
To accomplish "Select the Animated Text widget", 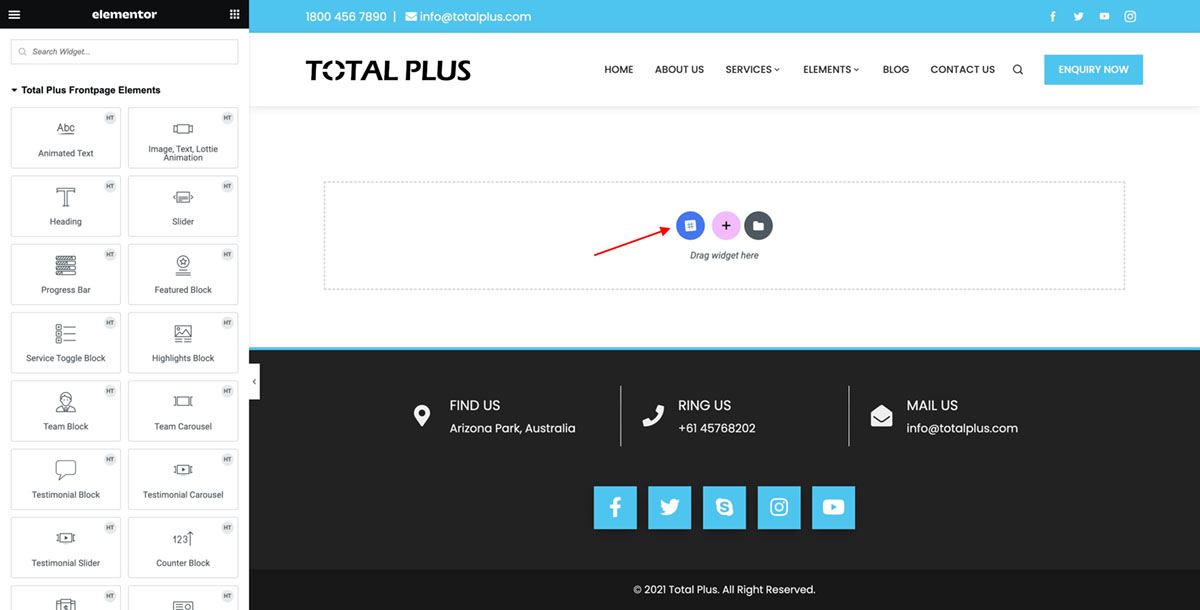I will pos(66,138).
